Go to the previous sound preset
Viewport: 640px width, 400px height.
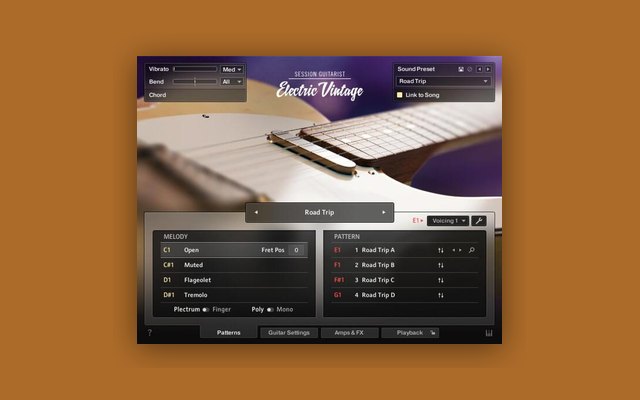(480, 69)
